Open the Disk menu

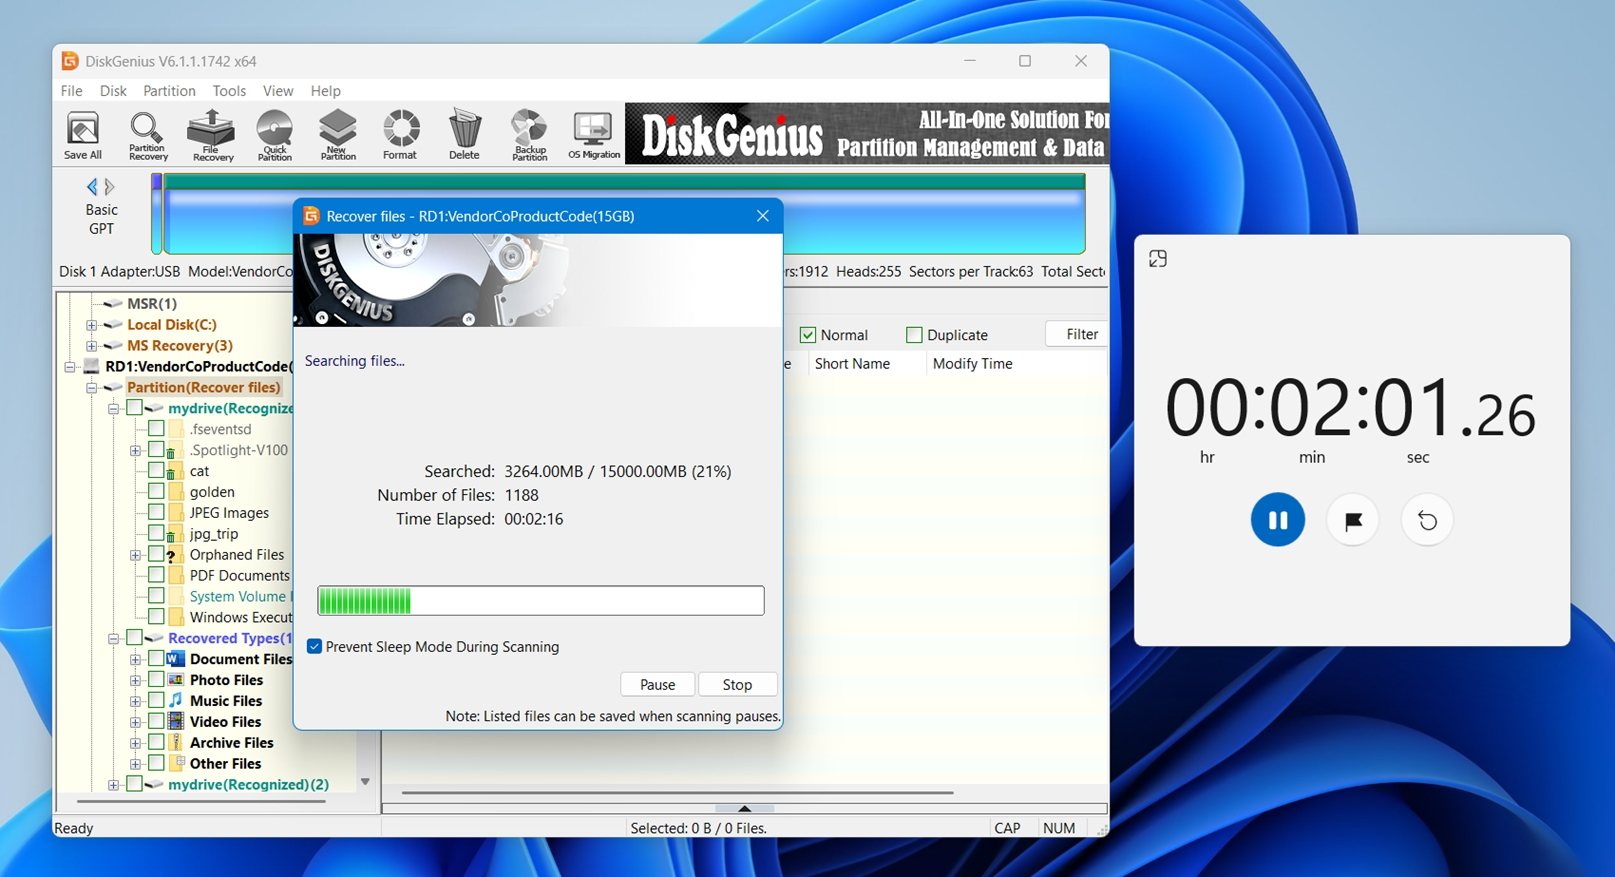(x=113, y=91)
